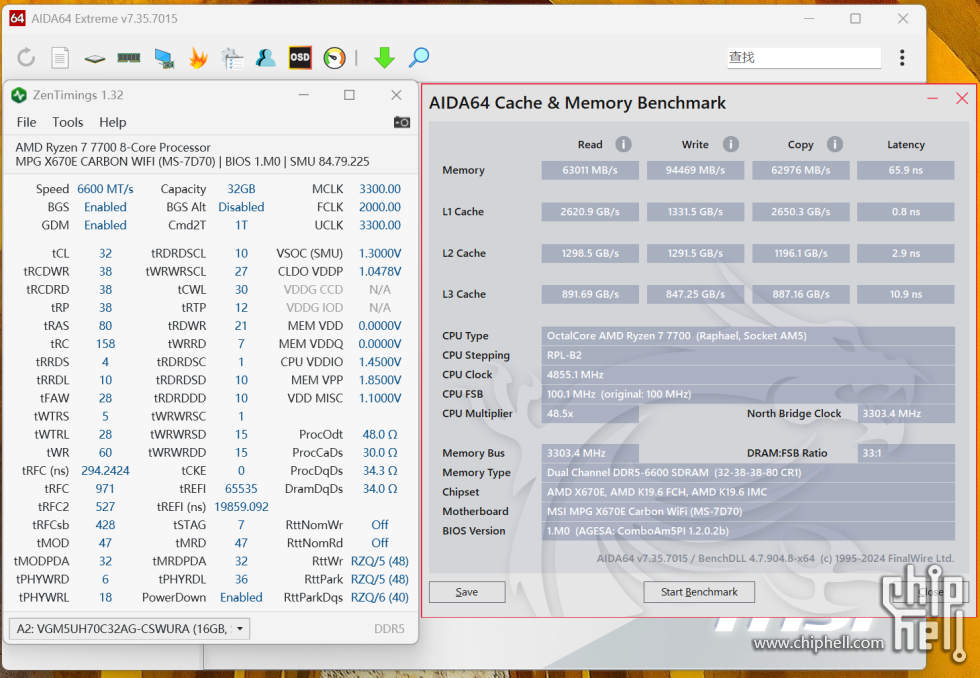Select the tREFI value 65535
Image resolution: width=980 pixels, height=678 pixels.
(x=241, y=489)
